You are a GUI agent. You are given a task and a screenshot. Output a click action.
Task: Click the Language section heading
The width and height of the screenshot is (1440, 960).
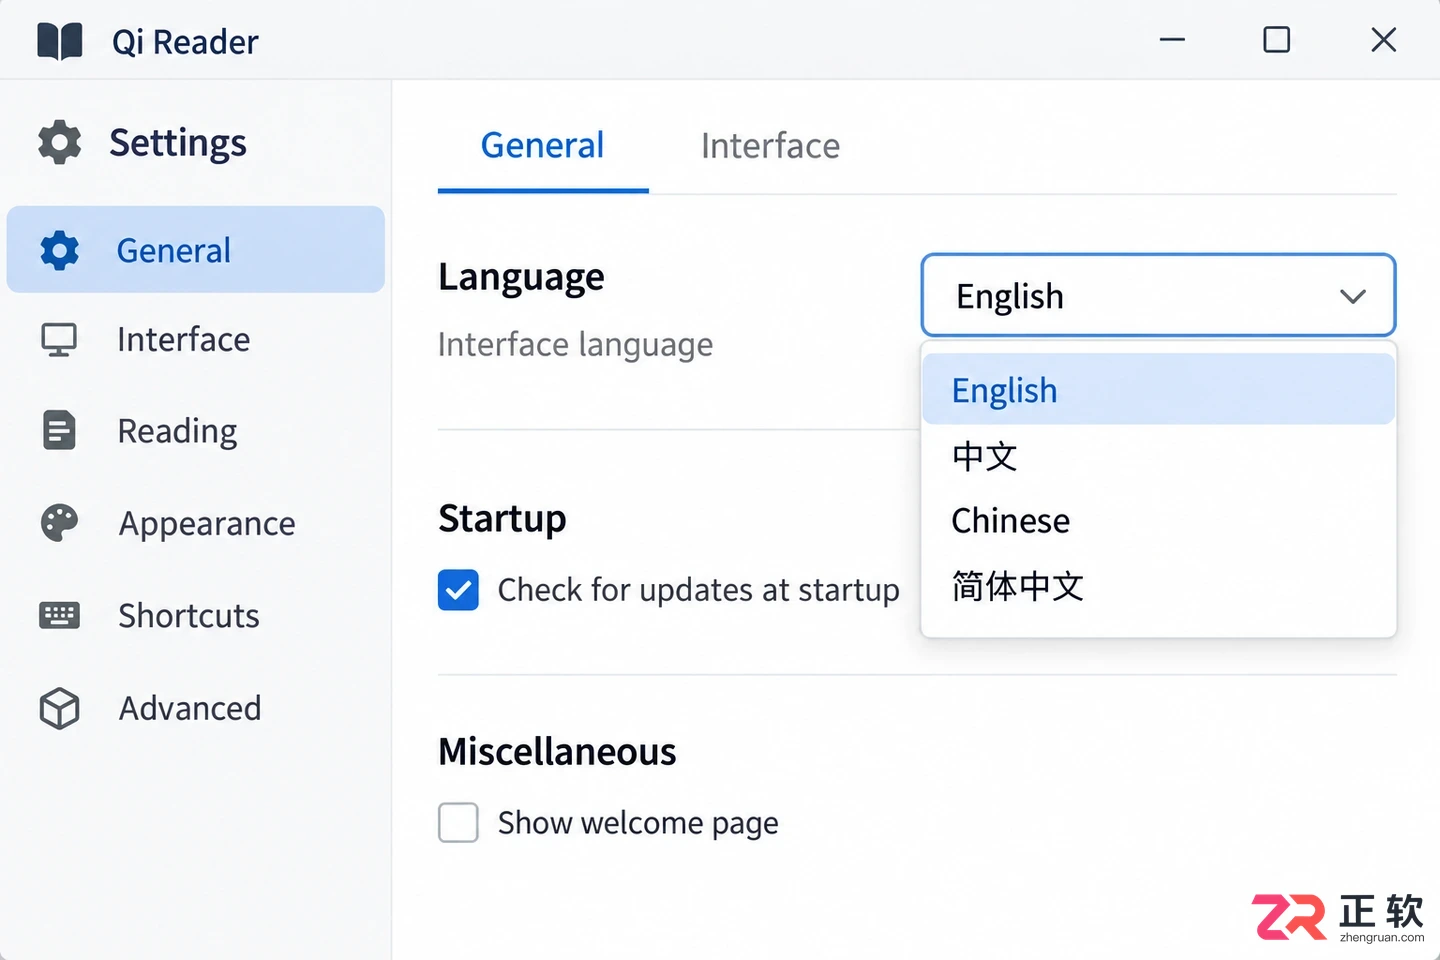(521, 277)
